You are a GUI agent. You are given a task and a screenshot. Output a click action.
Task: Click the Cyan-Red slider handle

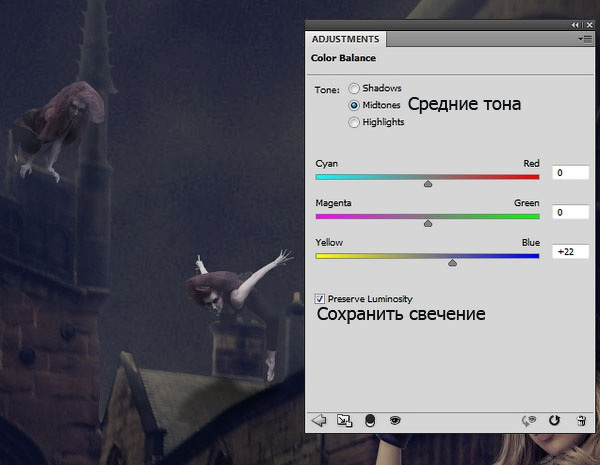tap(428, 184)
